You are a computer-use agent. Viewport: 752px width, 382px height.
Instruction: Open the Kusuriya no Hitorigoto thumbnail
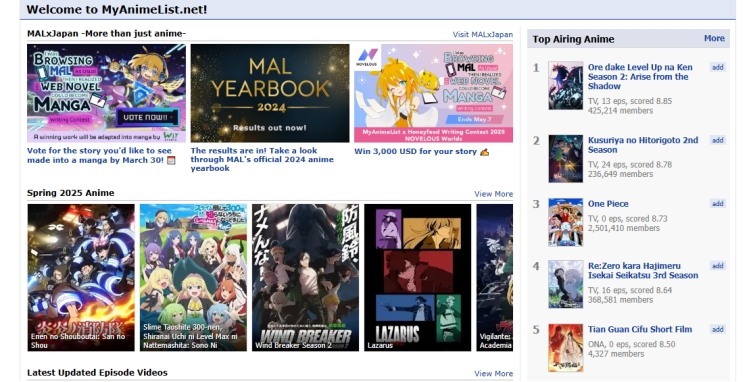click(x=566, y=159)
